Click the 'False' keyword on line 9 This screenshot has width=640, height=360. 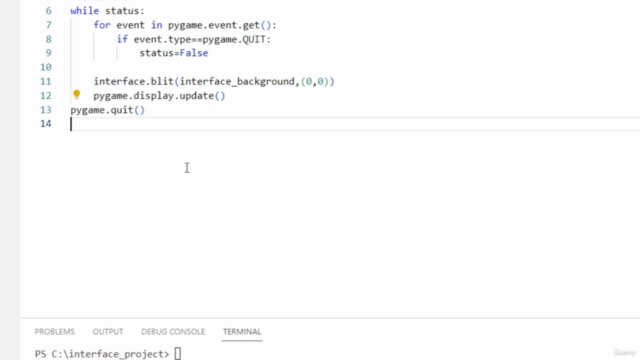[x=194, y=53]
